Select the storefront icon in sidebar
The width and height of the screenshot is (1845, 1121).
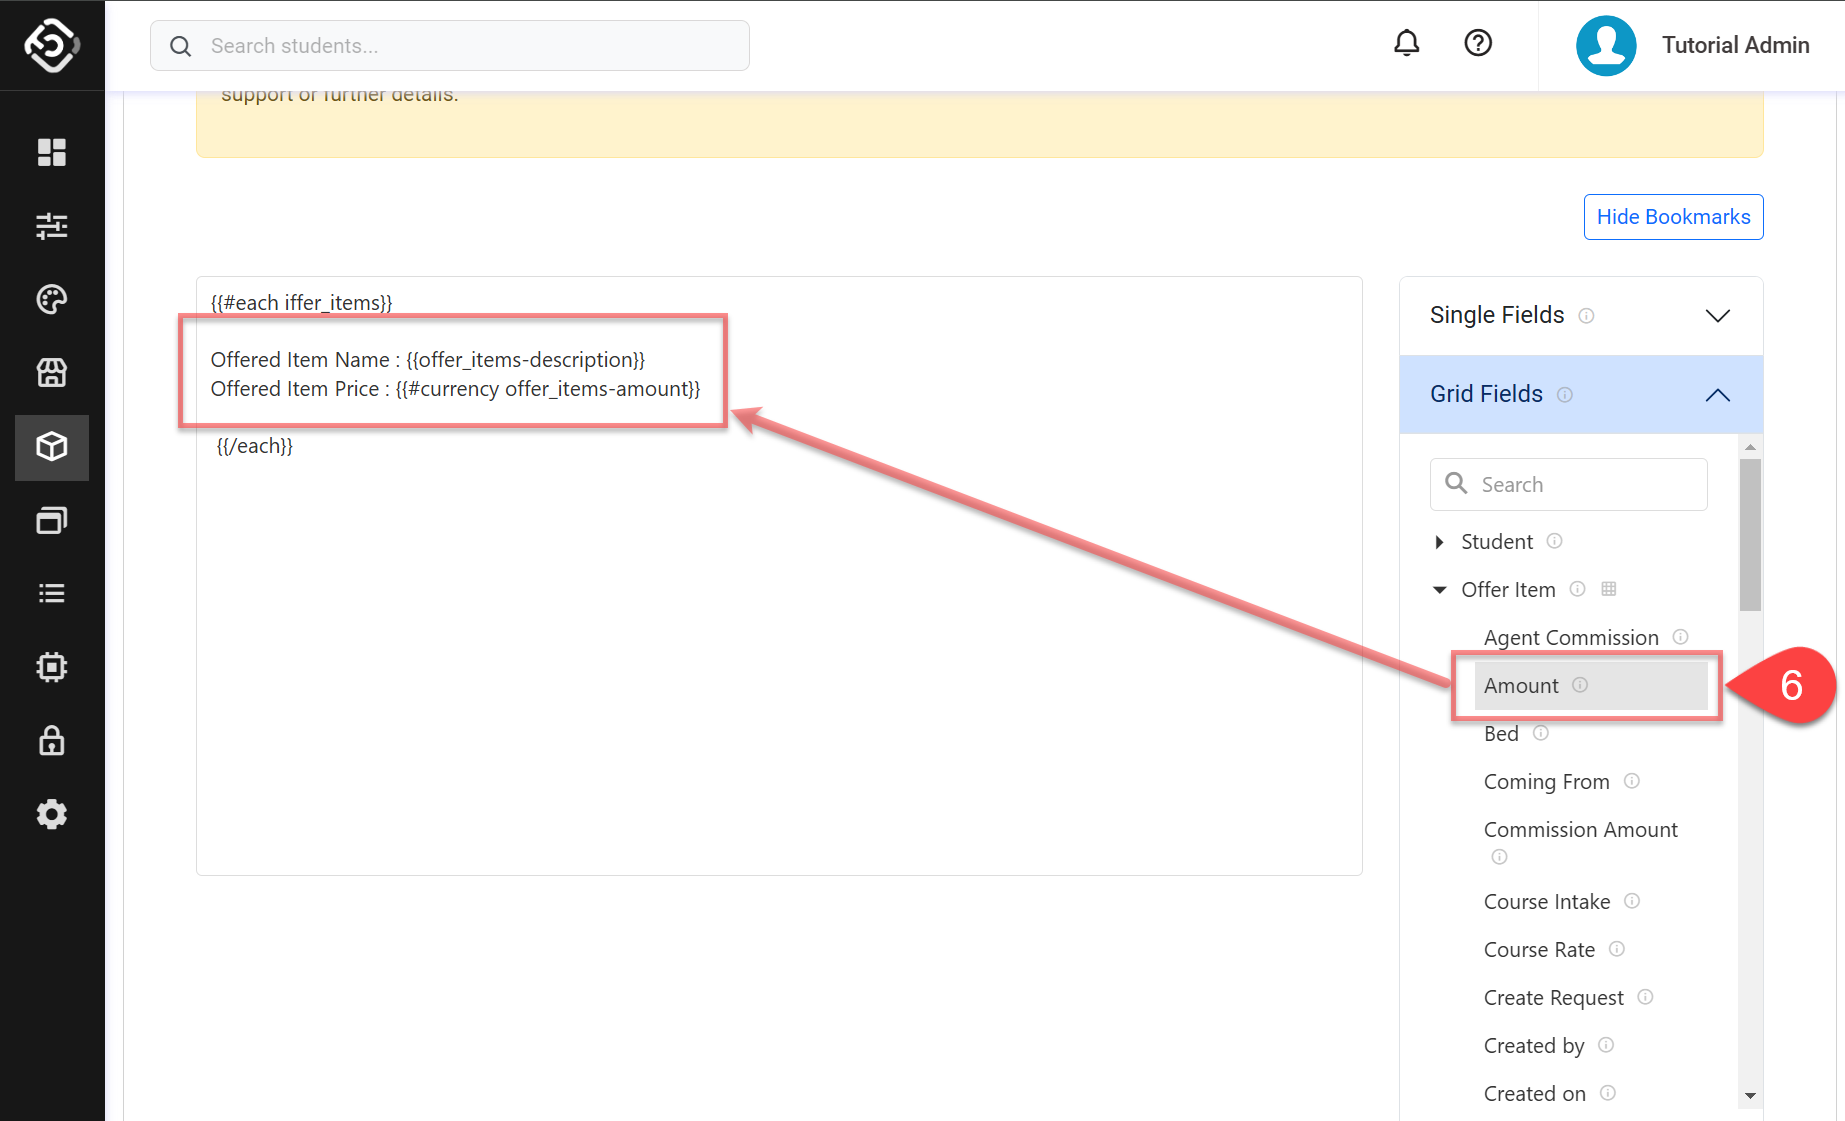coord(52,373)
